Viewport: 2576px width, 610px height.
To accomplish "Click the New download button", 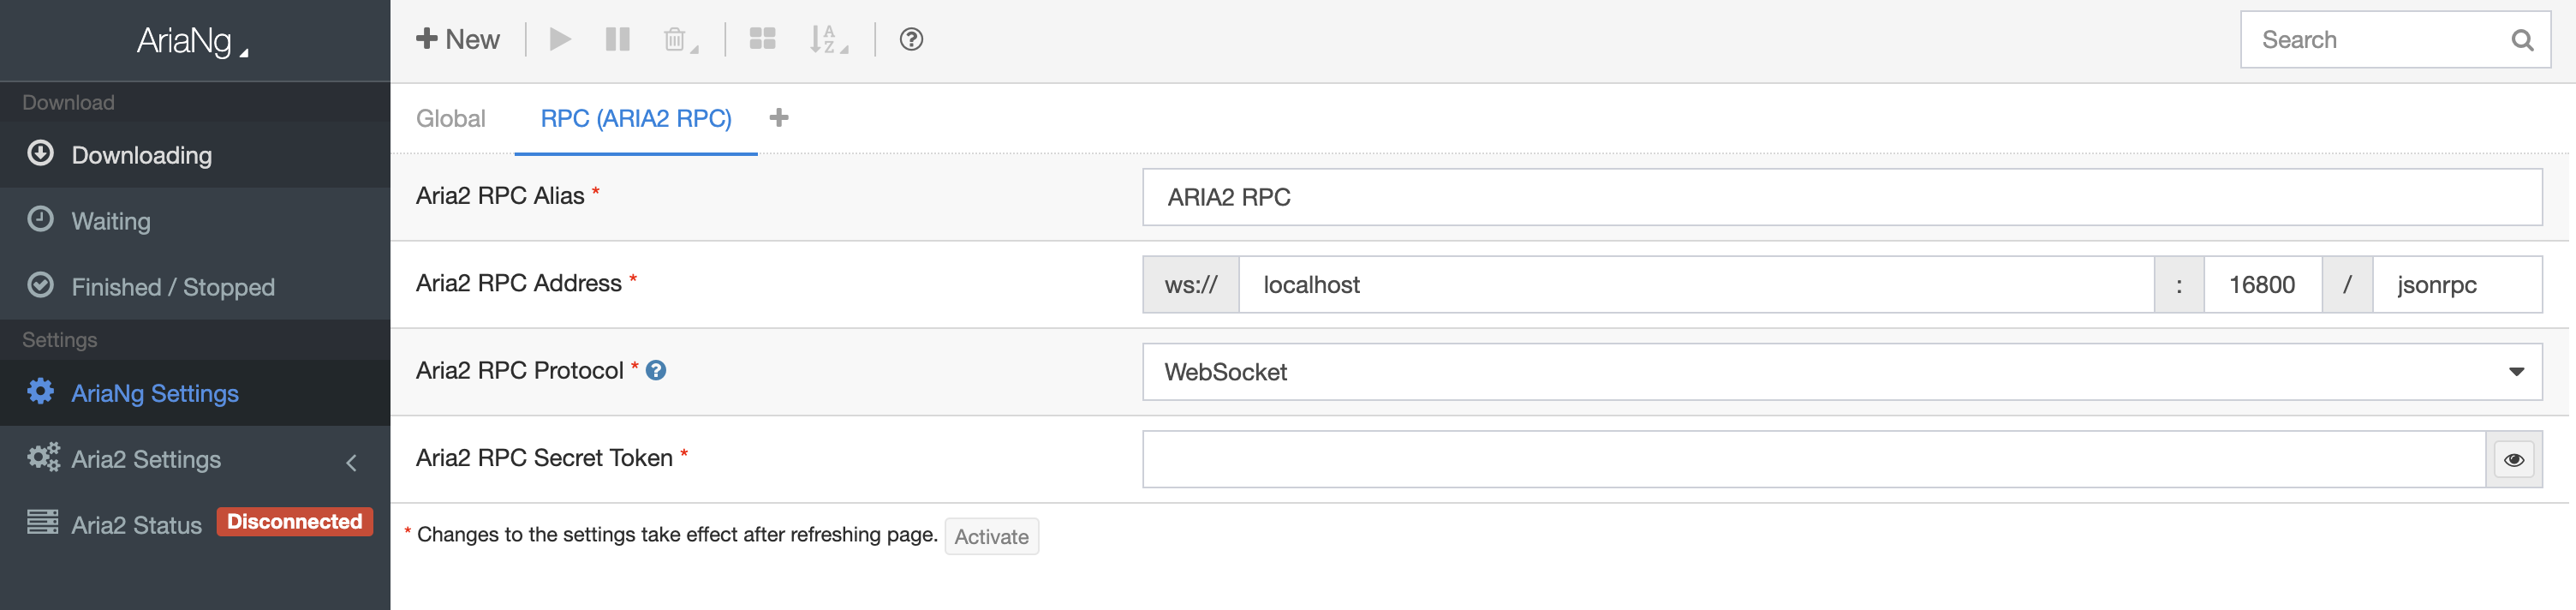I will [x=458, y=40].
